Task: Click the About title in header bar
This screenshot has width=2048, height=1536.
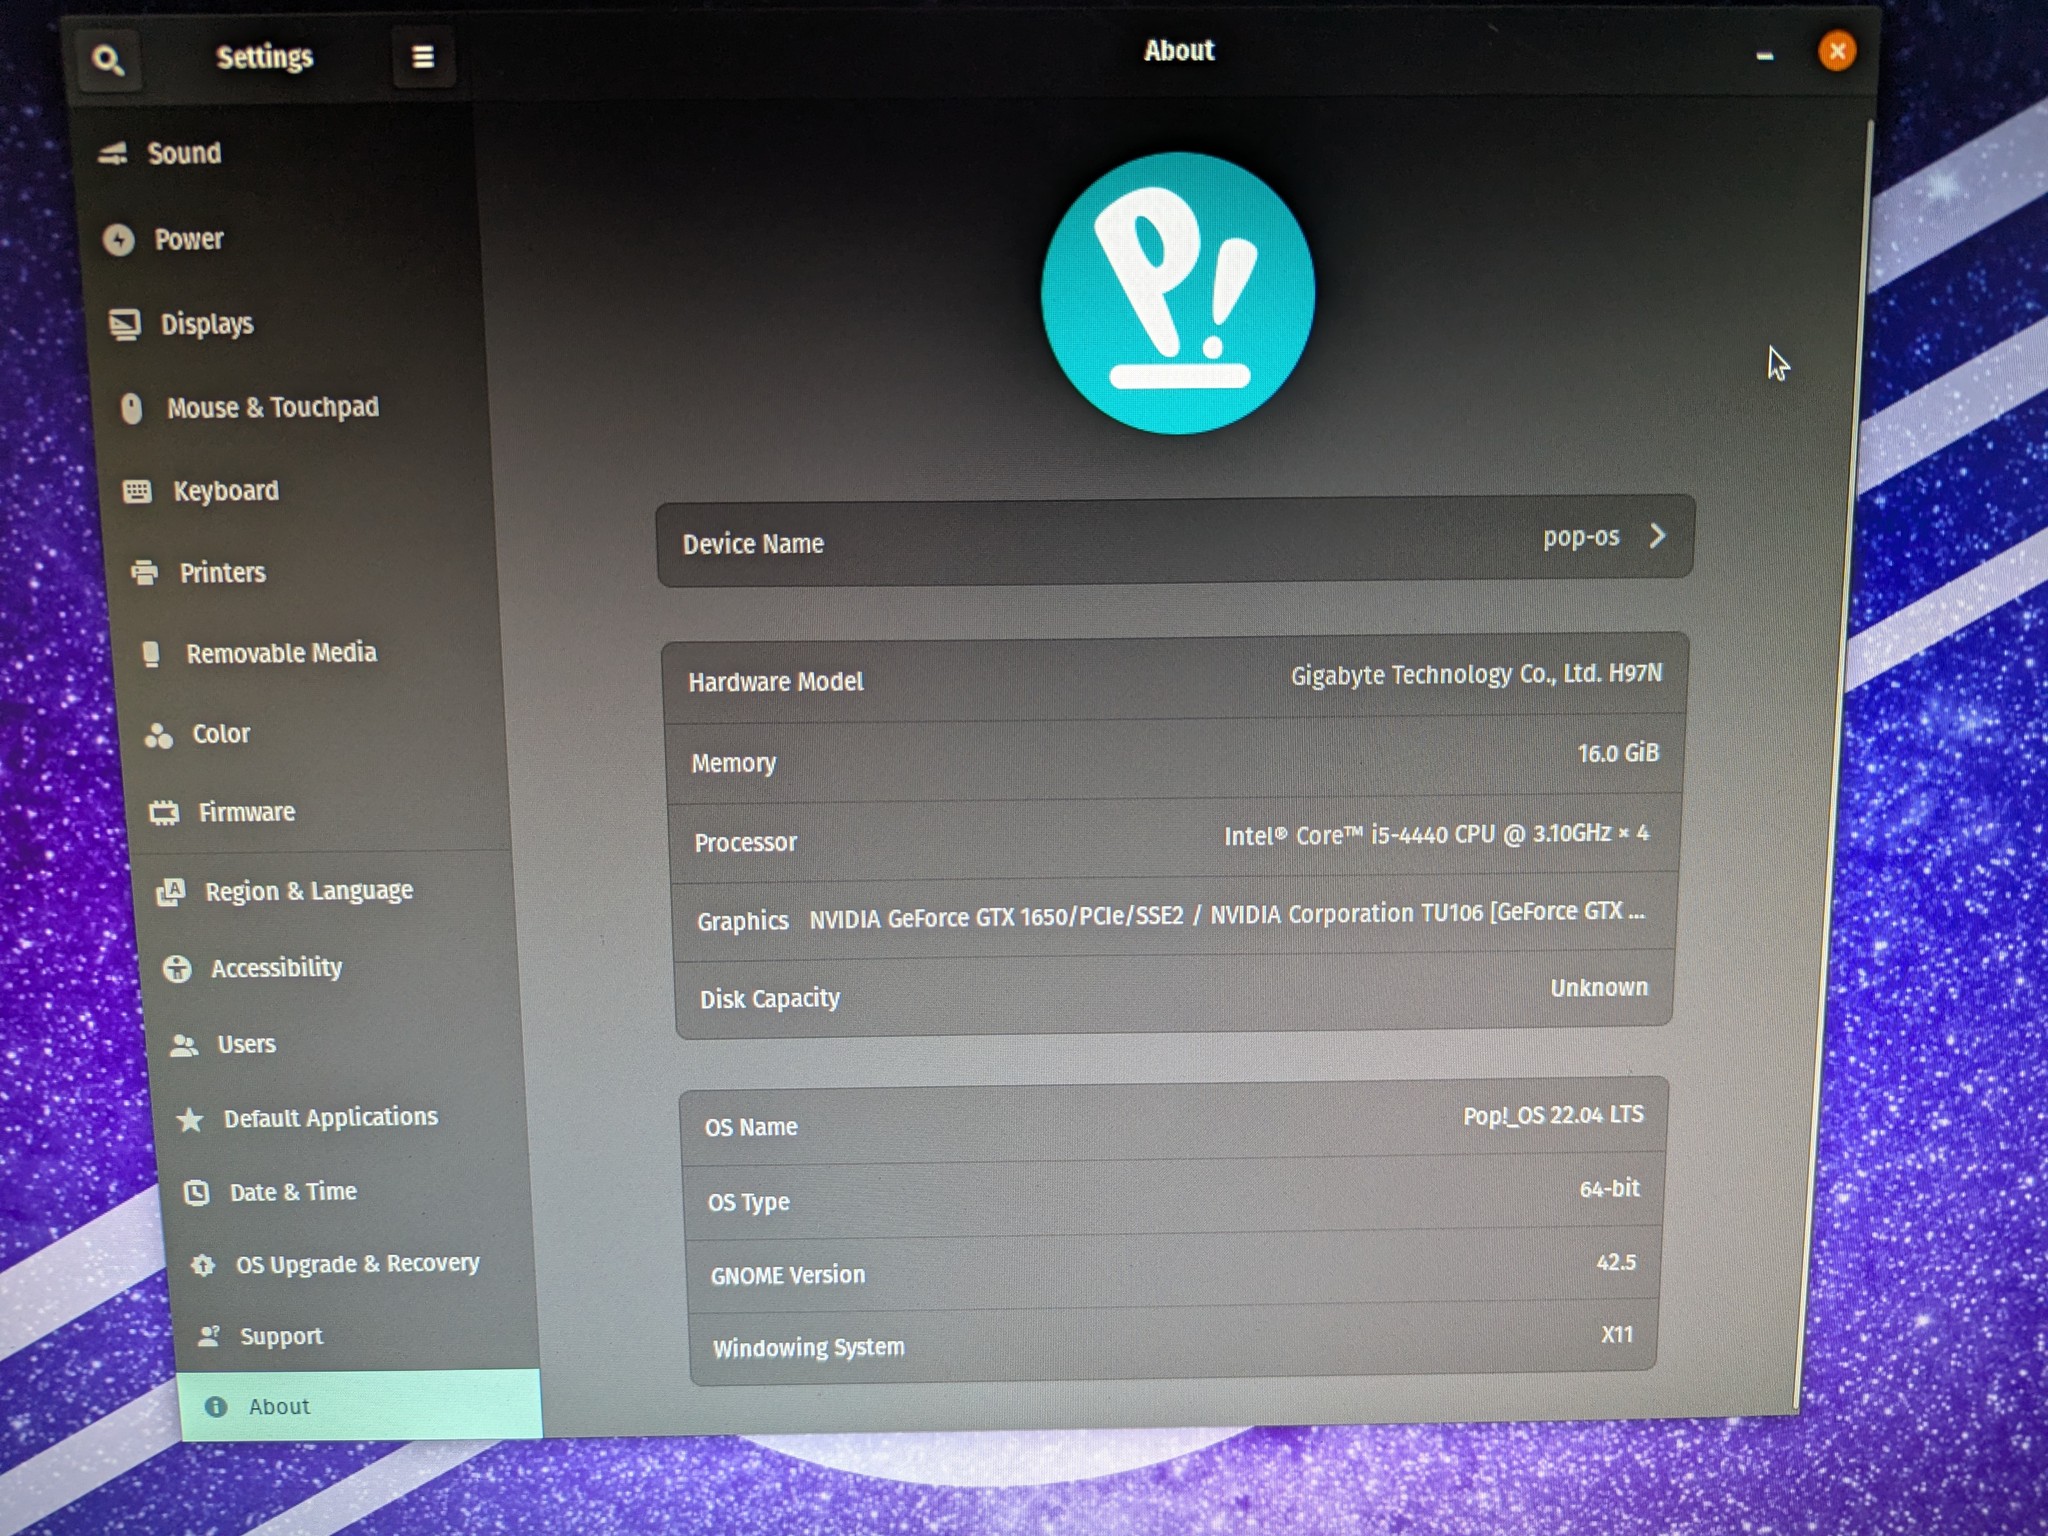Action: click(1179, 50)
